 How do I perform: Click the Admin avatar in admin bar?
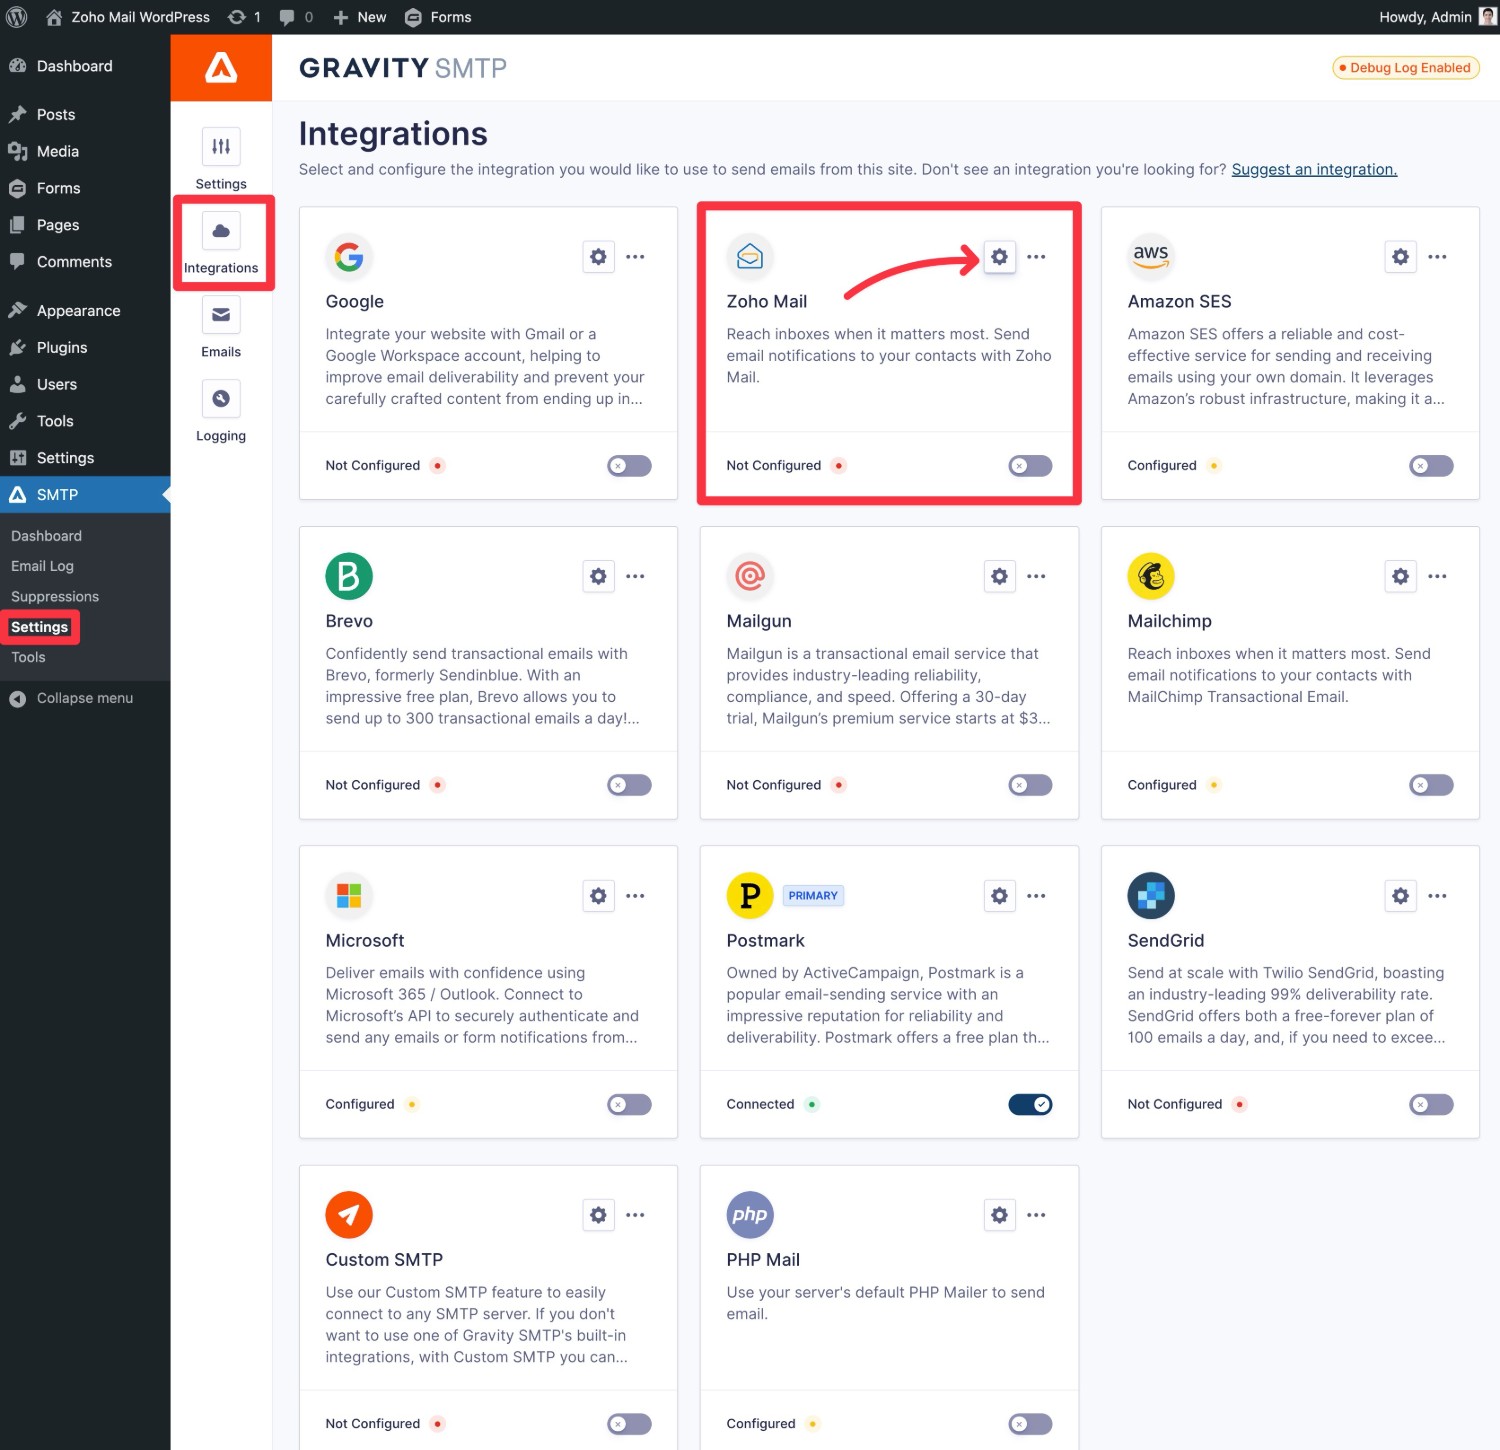[1488, 17]
